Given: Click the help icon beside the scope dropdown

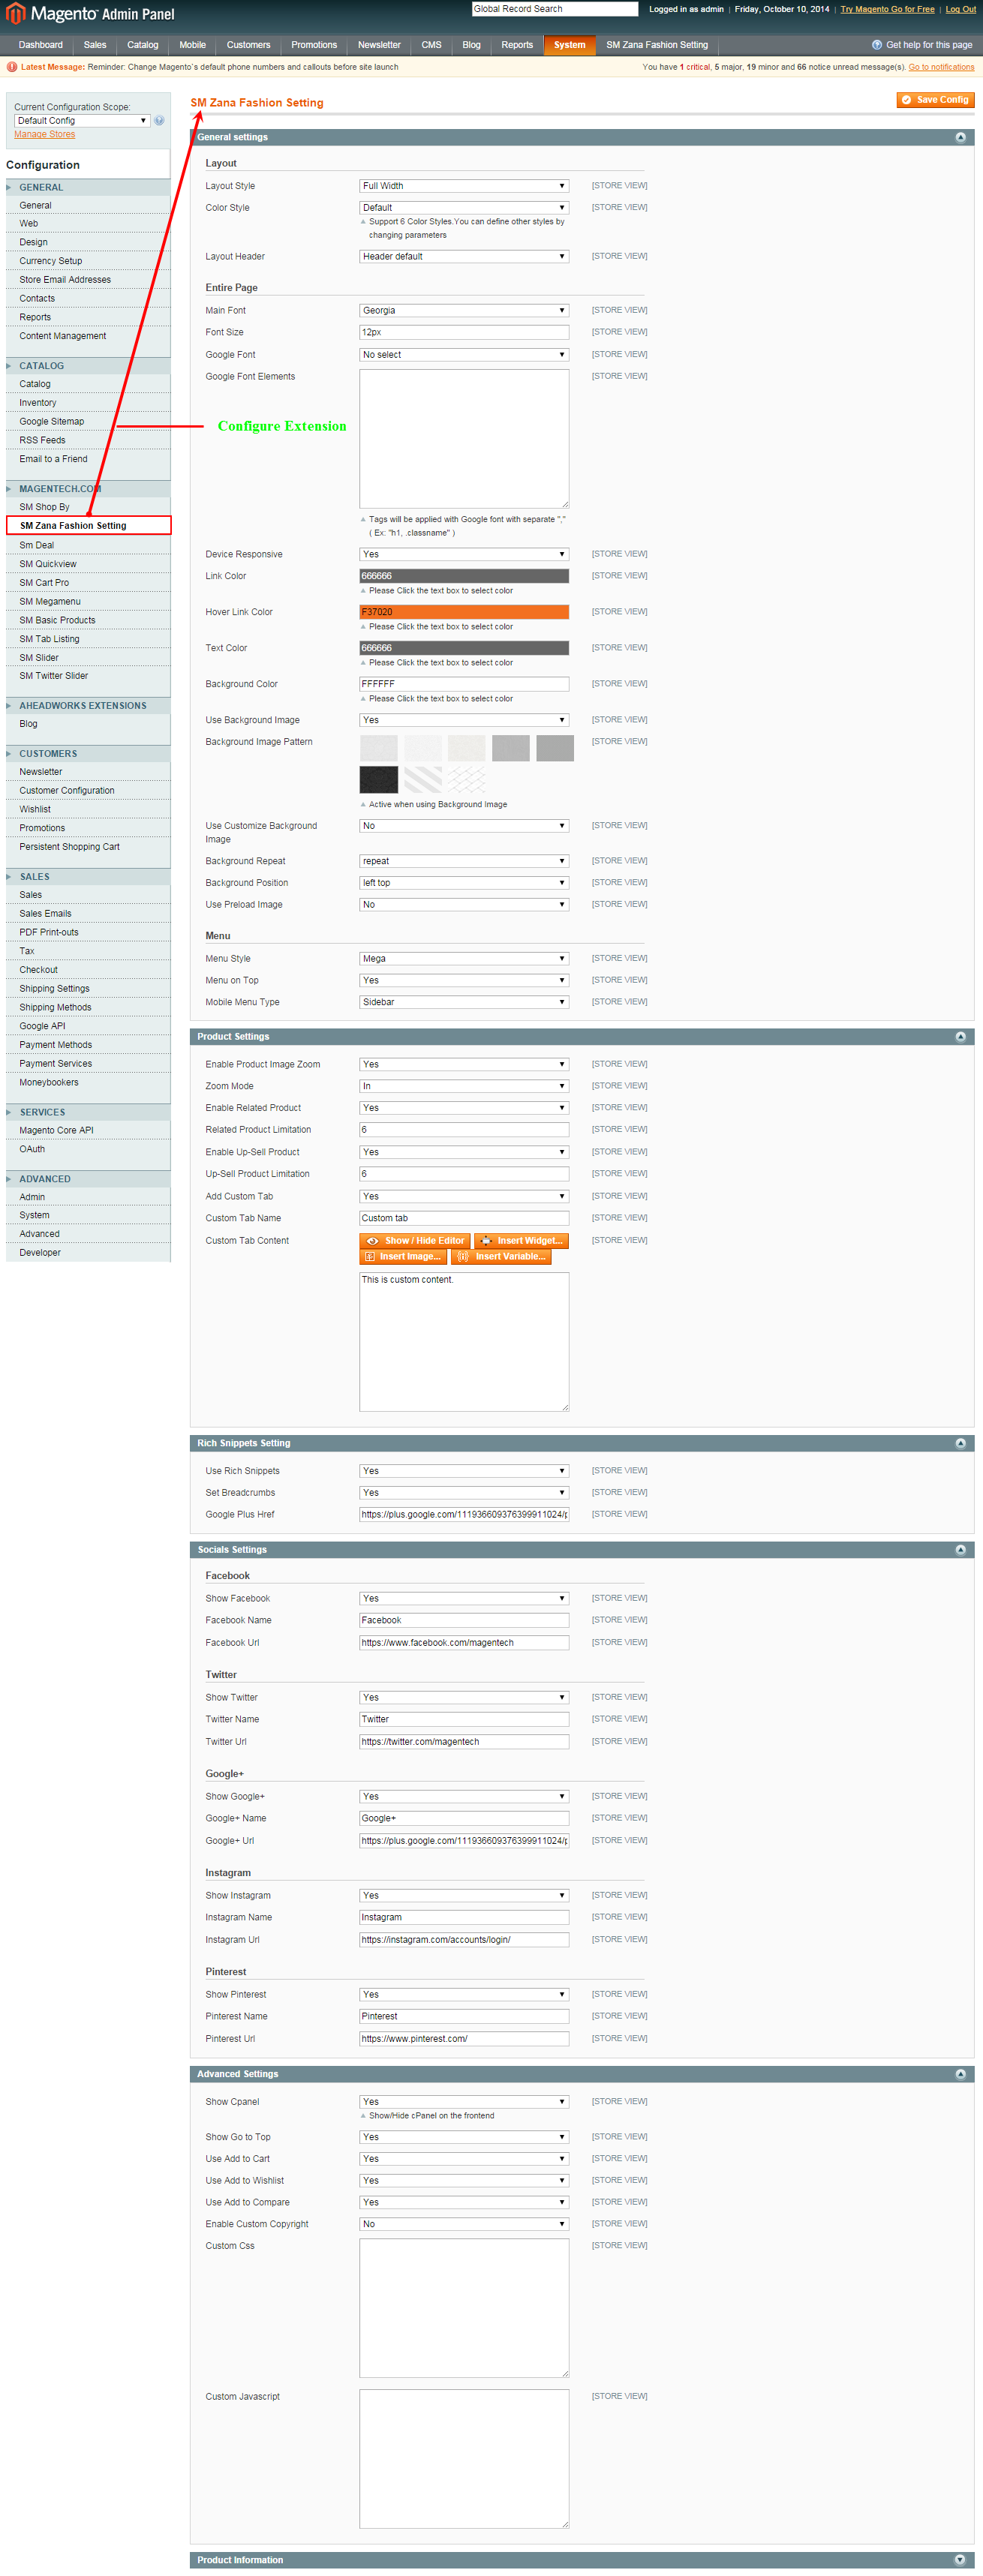Looking at the screenshot, I should coord(159,121).
